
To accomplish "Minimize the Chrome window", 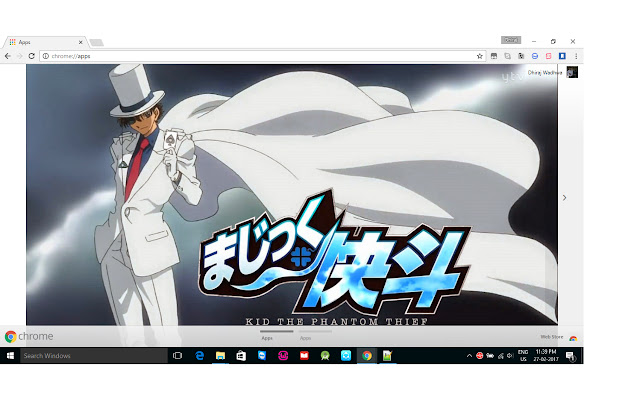I will pyautogui.click(x=534, y=42).
